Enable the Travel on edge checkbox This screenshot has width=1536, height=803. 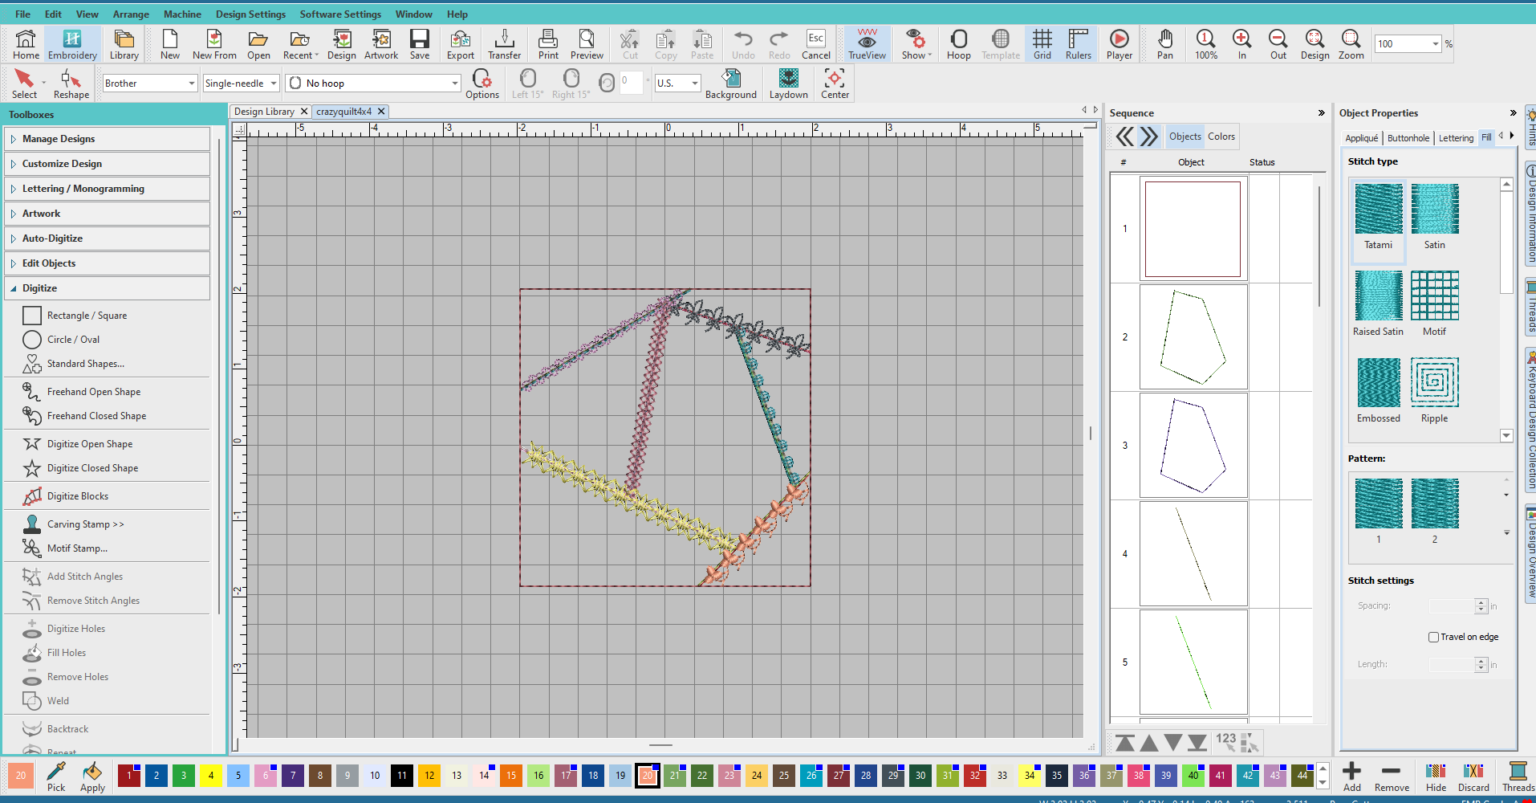[x=1434, y=637]
